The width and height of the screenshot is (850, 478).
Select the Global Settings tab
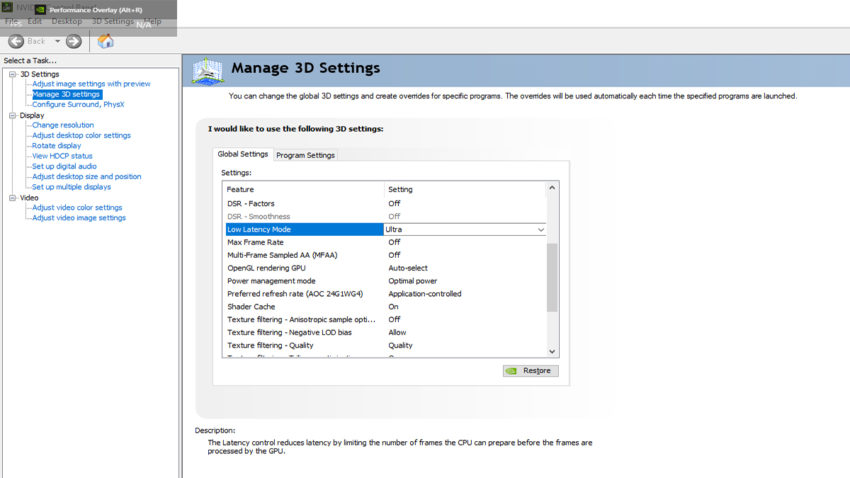(243, 154)
